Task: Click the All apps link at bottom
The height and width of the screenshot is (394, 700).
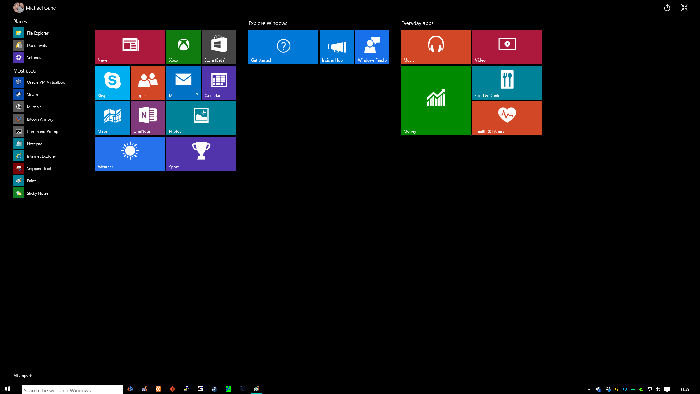Action: click(23, 376)
